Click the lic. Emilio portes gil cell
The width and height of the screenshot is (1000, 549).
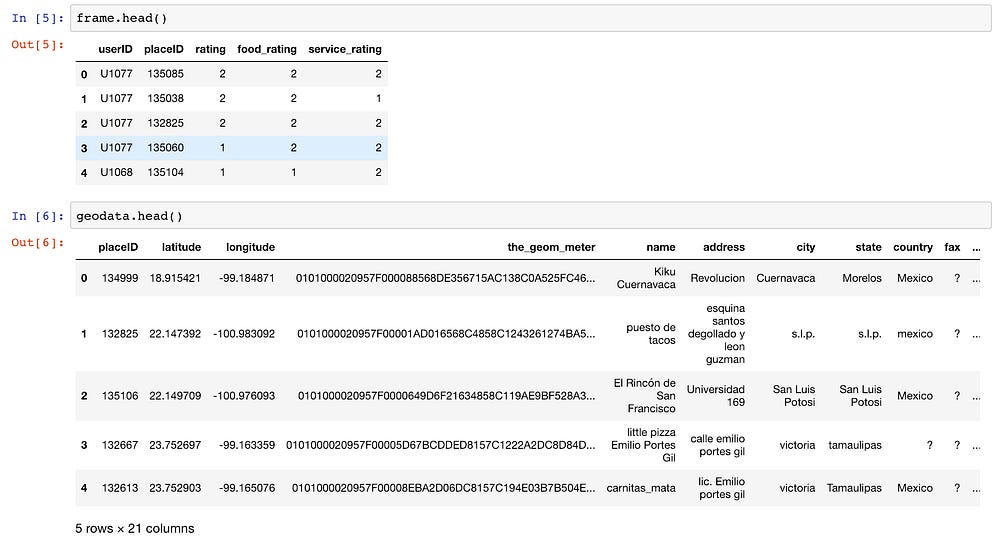coord(721,488)
